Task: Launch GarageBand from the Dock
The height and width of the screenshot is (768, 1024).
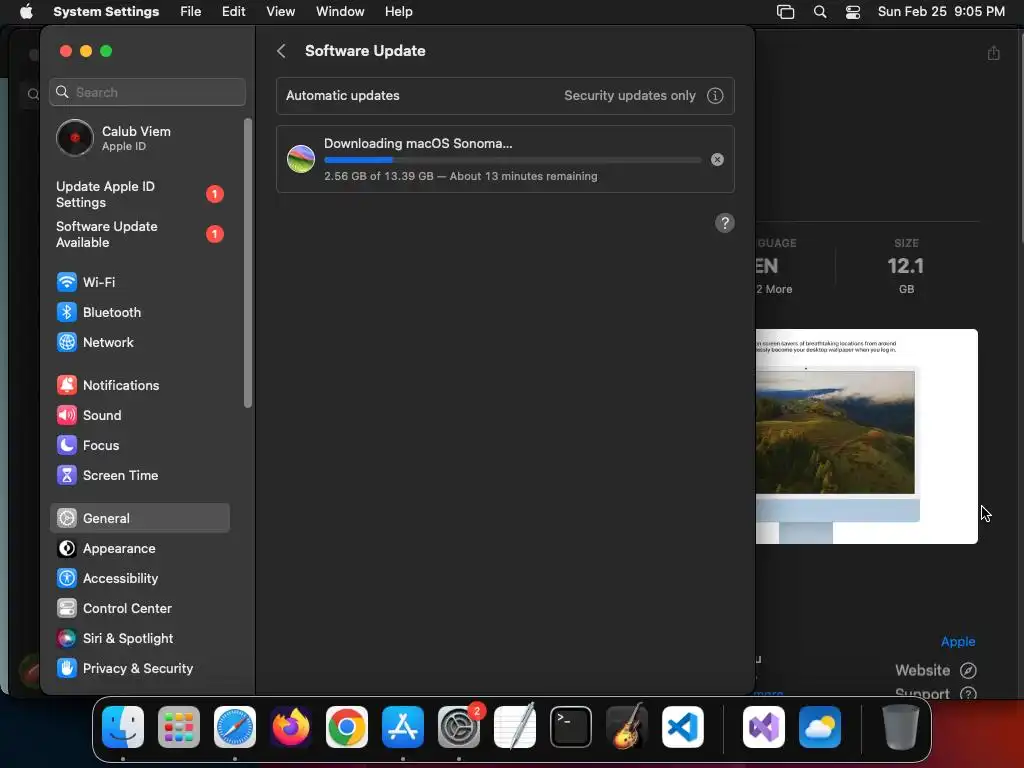Action: click(x=627, y=727)
